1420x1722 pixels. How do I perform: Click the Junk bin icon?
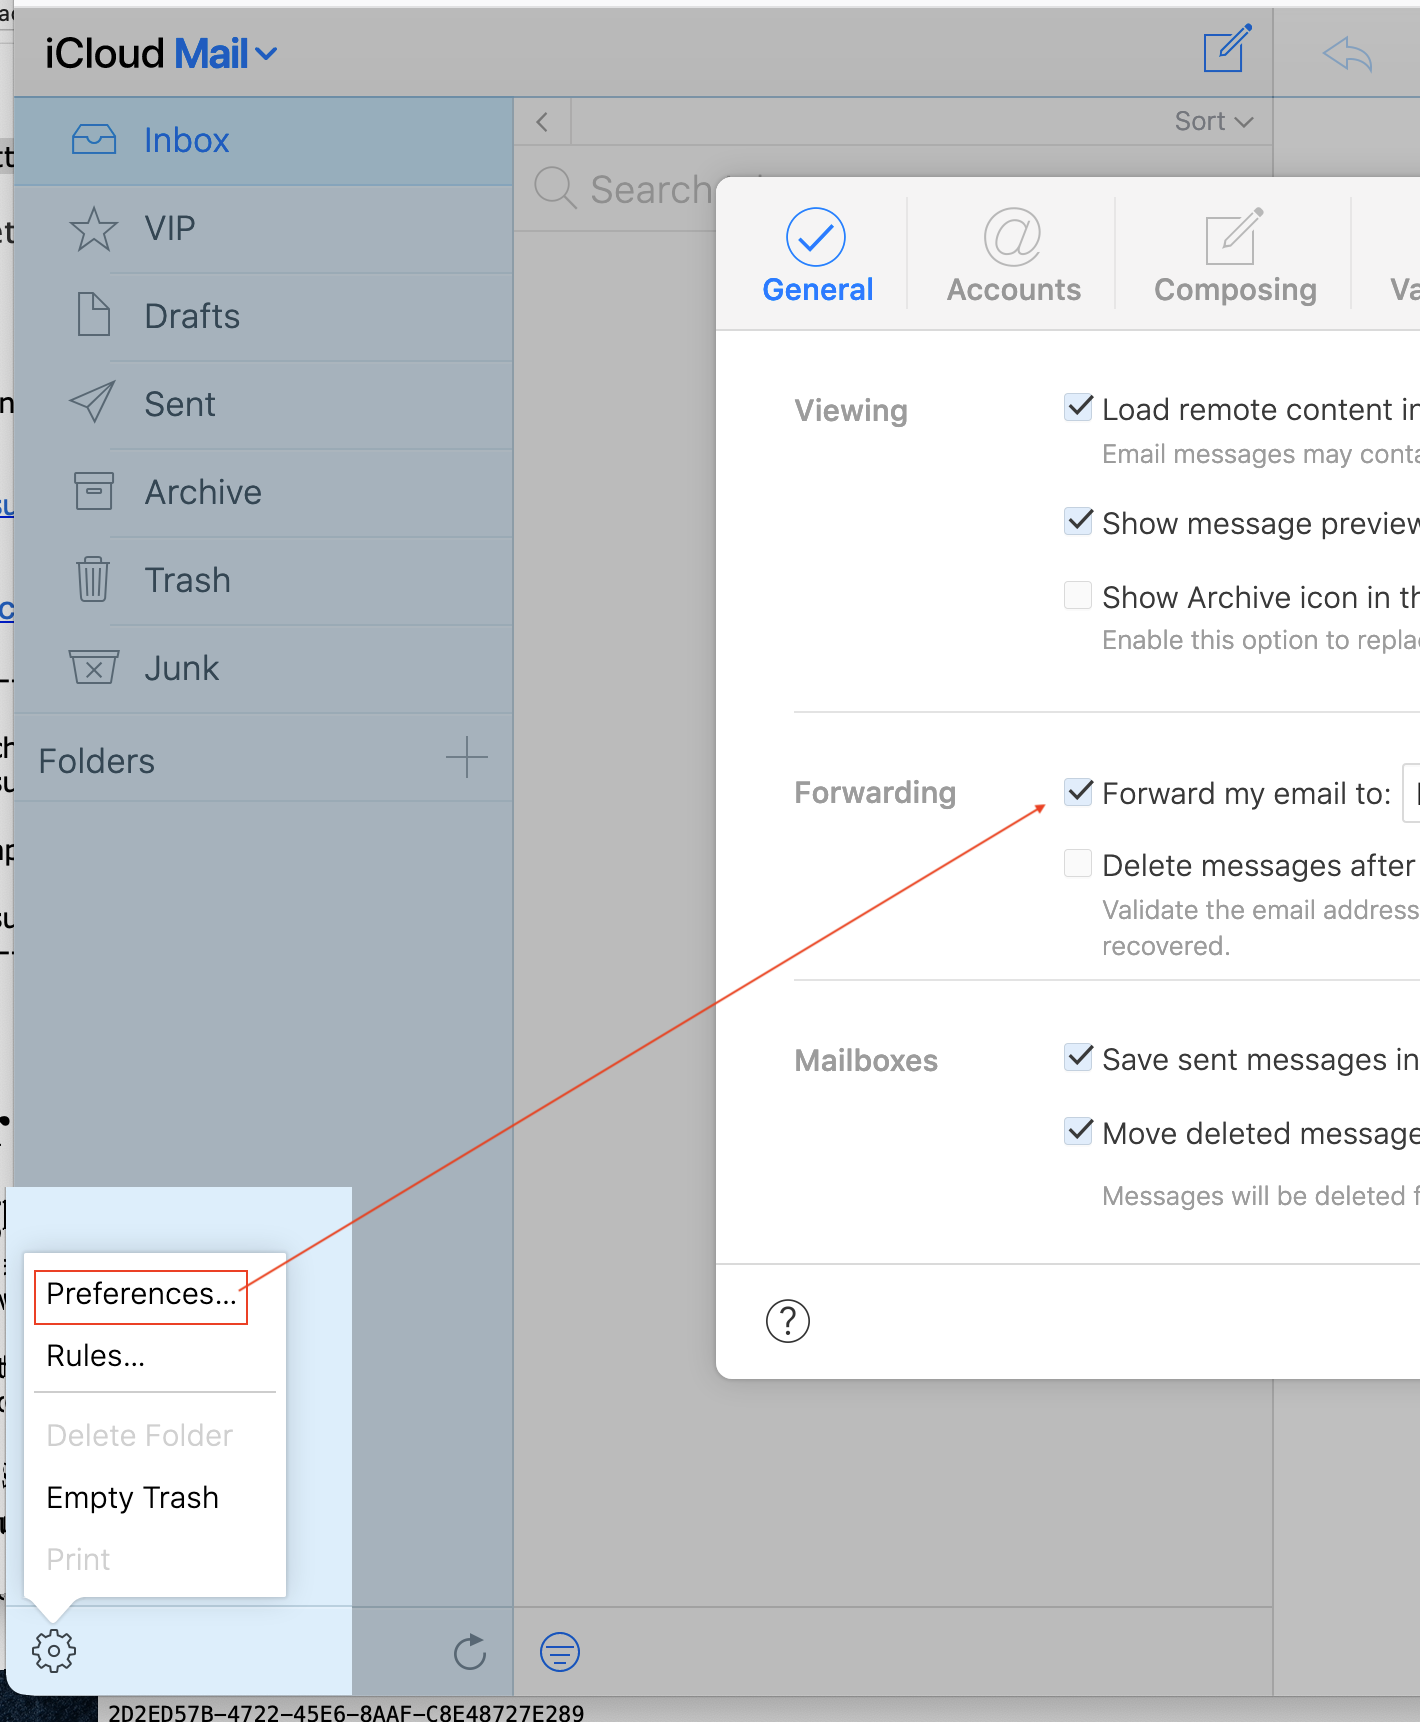tap(94, 667)
